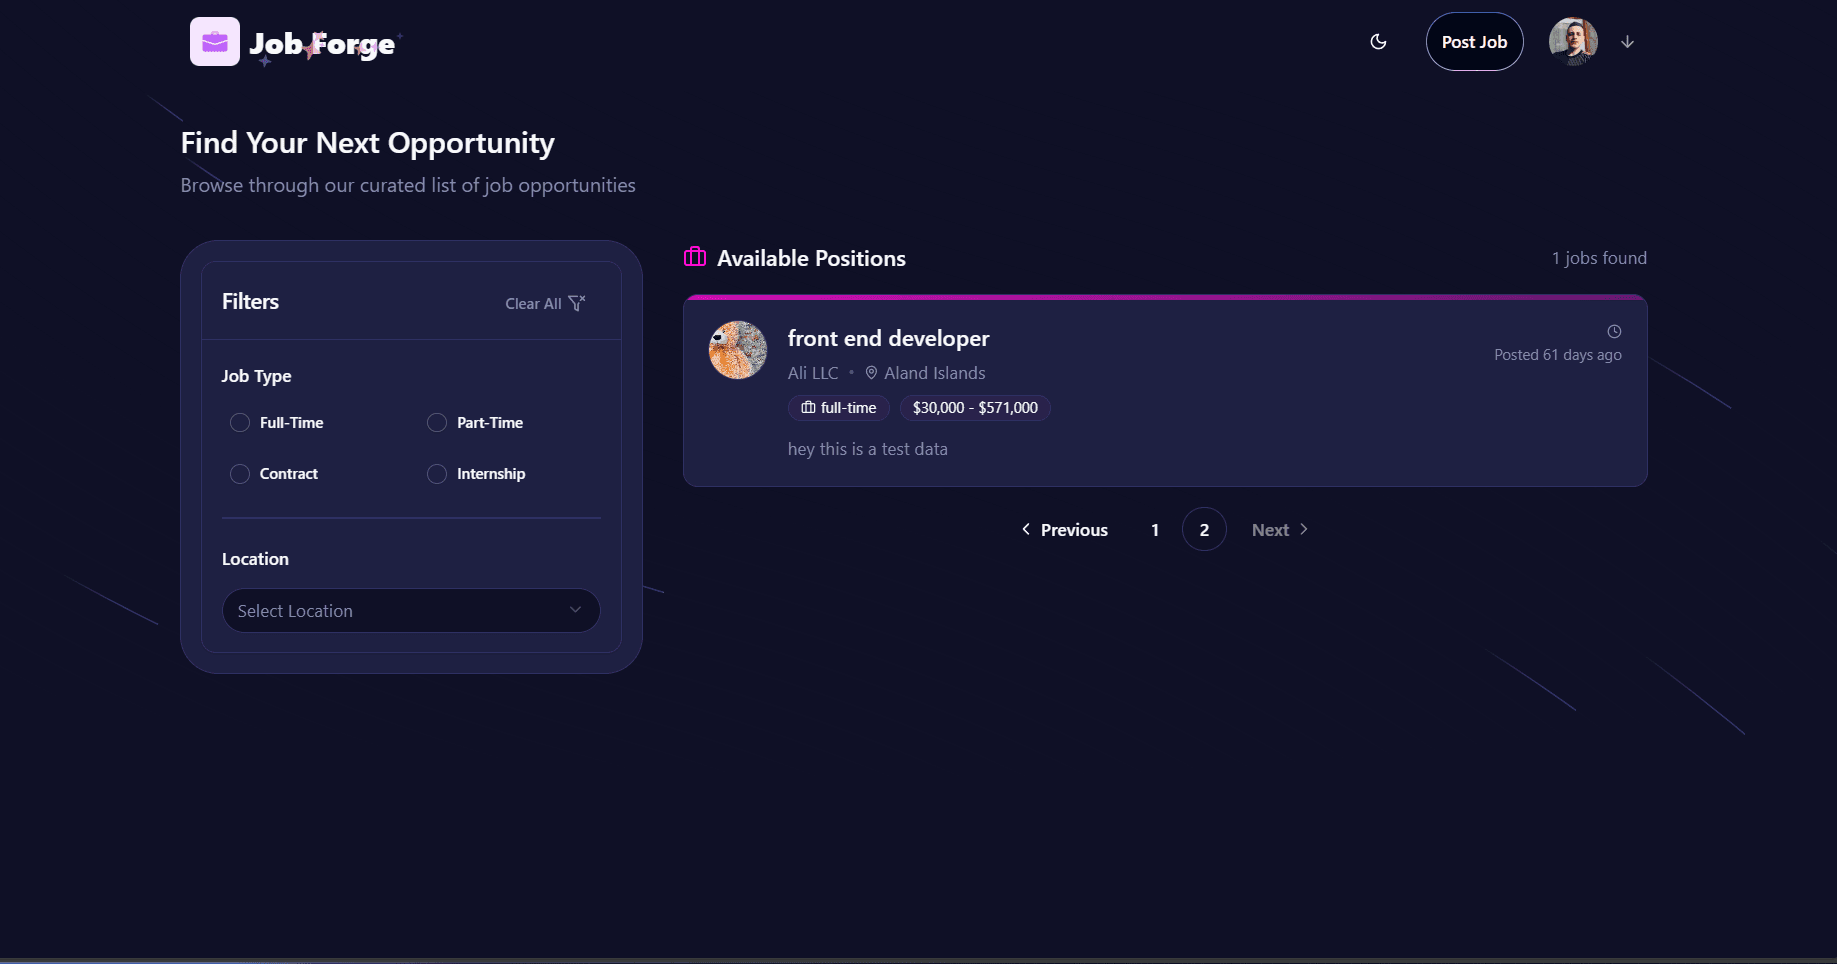Screen dimensions: 1837x964
Task: Click the user profile avatar
Action: tap(1573, 42)
